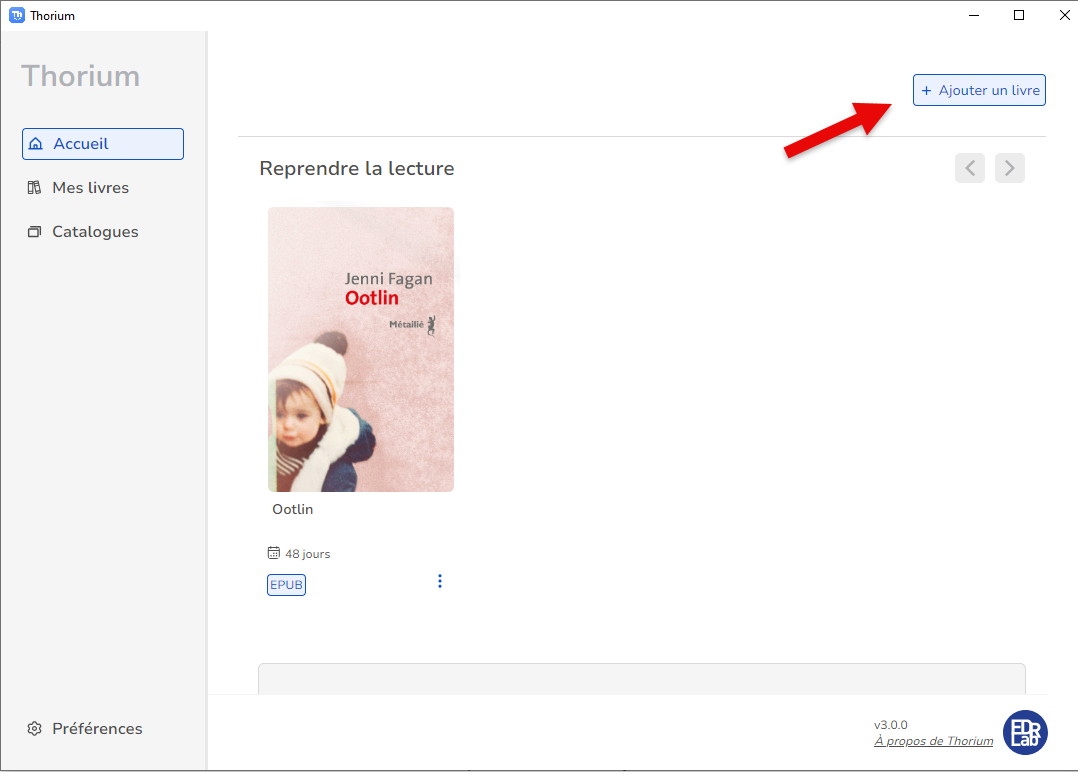Open the three-dot menu for Ootlin
1078x772 pixels.
tap(439, 581)
